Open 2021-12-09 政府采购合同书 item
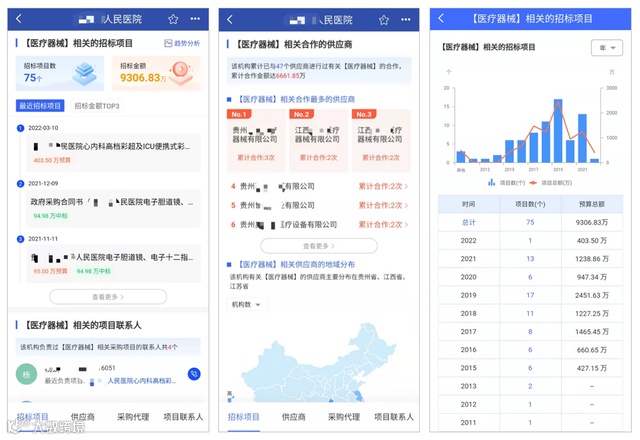Screen dimensions: 640x440 [x=114, y=208]
